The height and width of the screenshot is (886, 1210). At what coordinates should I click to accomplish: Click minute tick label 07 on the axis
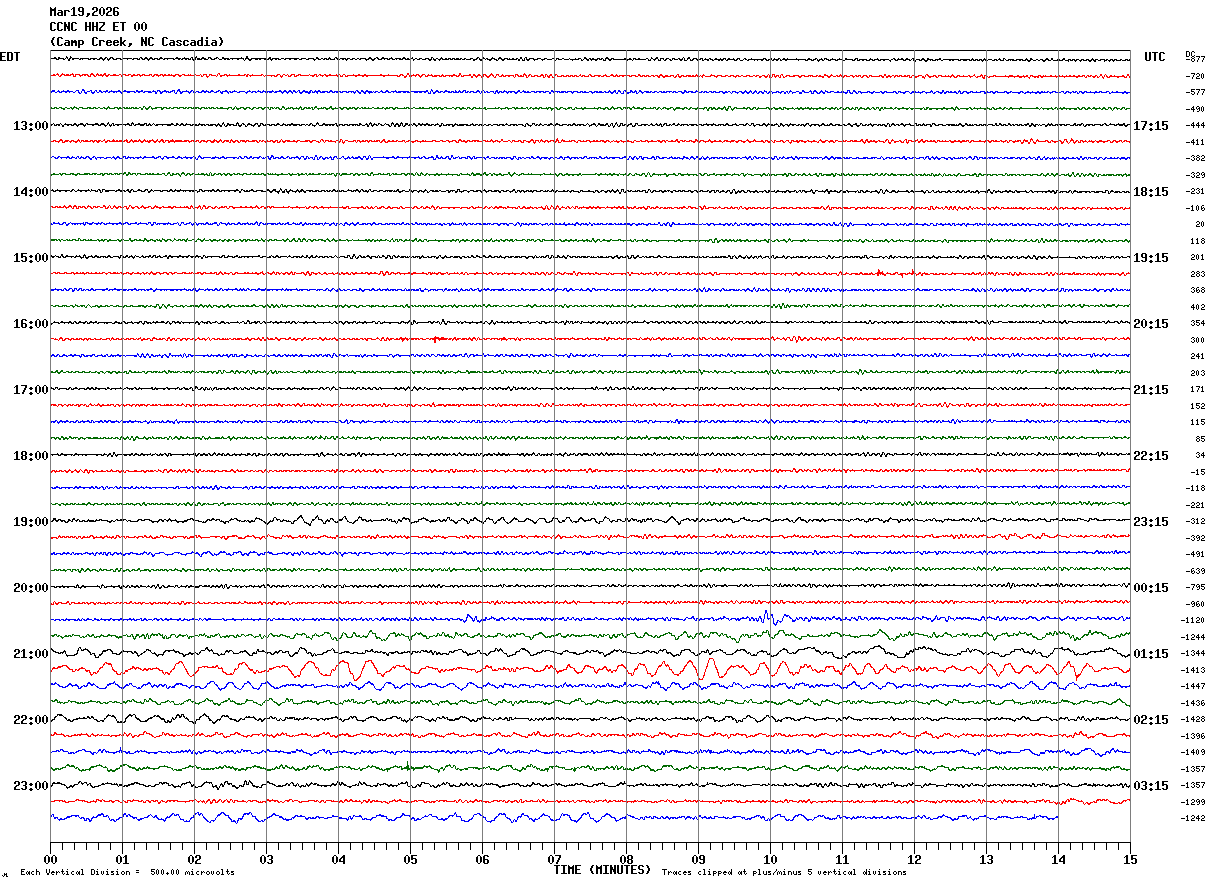click(x=554, y=859)
